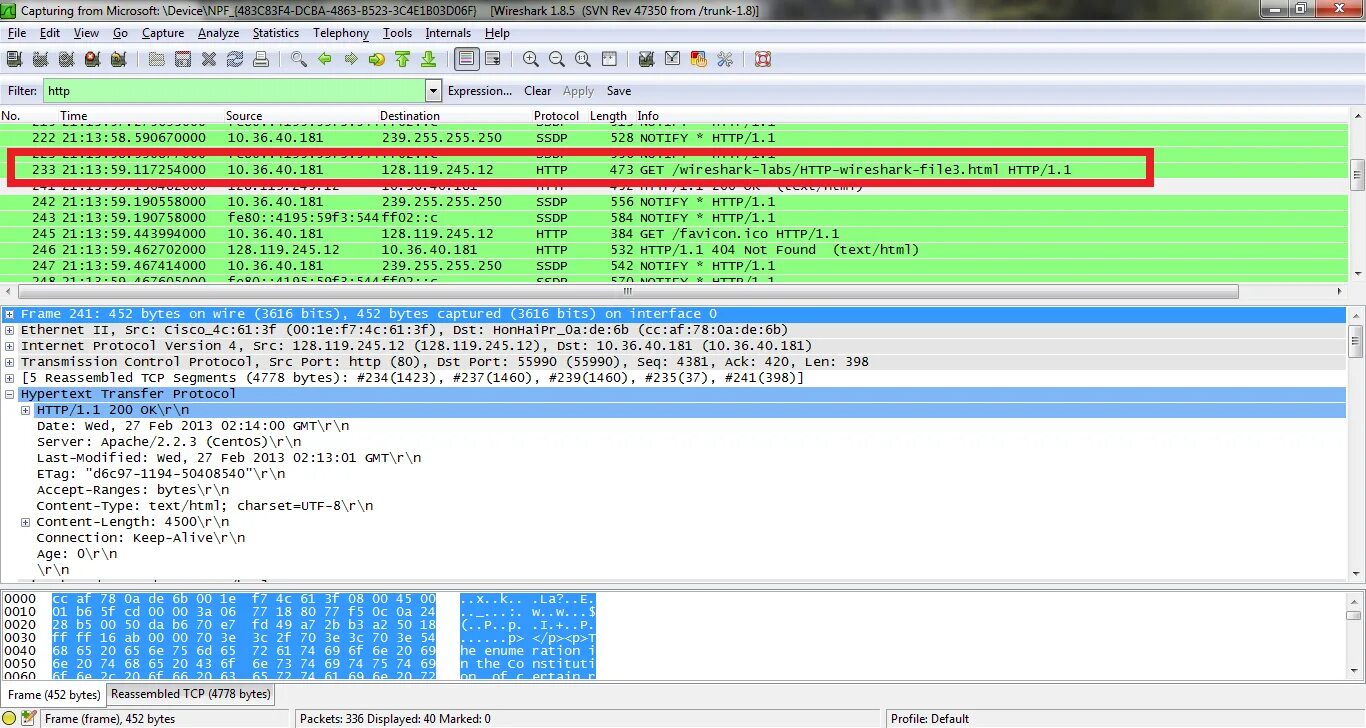Open the Telephony menu
Screen dimensions: 1366x728
[341, 33]
